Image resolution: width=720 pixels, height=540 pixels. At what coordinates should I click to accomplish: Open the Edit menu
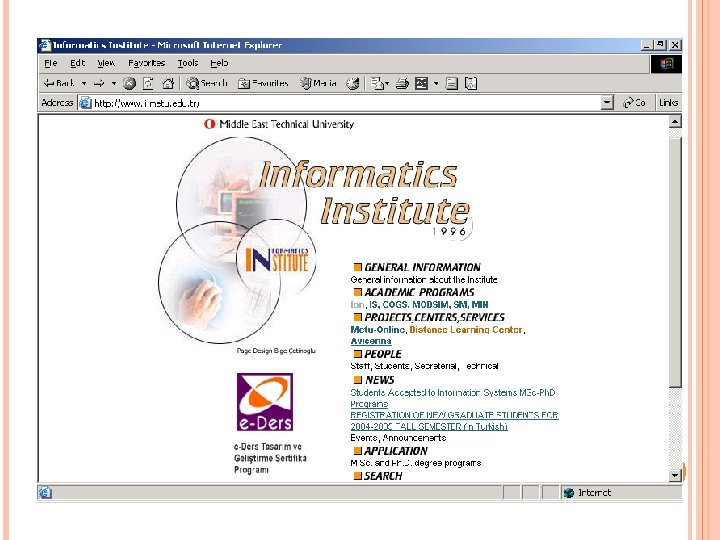pos(78,63)
